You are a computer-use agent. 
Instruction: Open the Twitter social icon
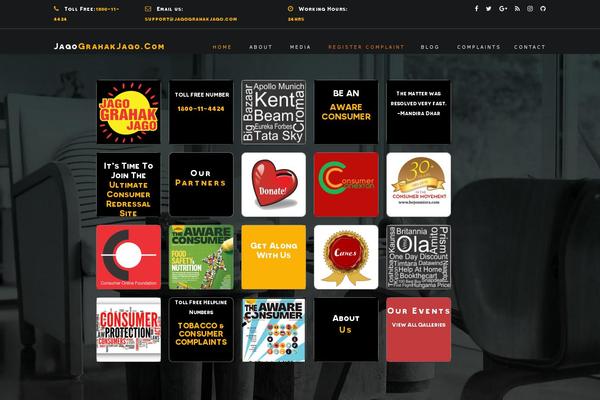(x=489, y=8)
